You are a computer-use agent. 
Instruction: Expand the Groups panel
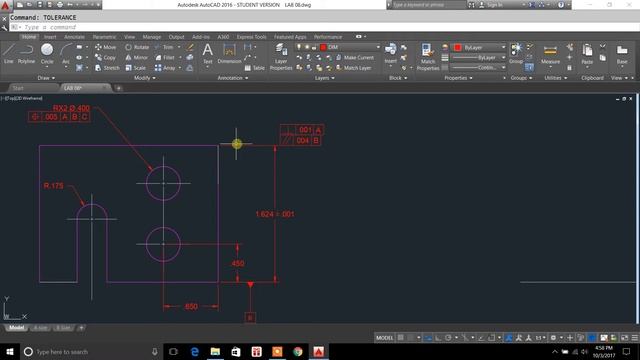click(521, 78)
